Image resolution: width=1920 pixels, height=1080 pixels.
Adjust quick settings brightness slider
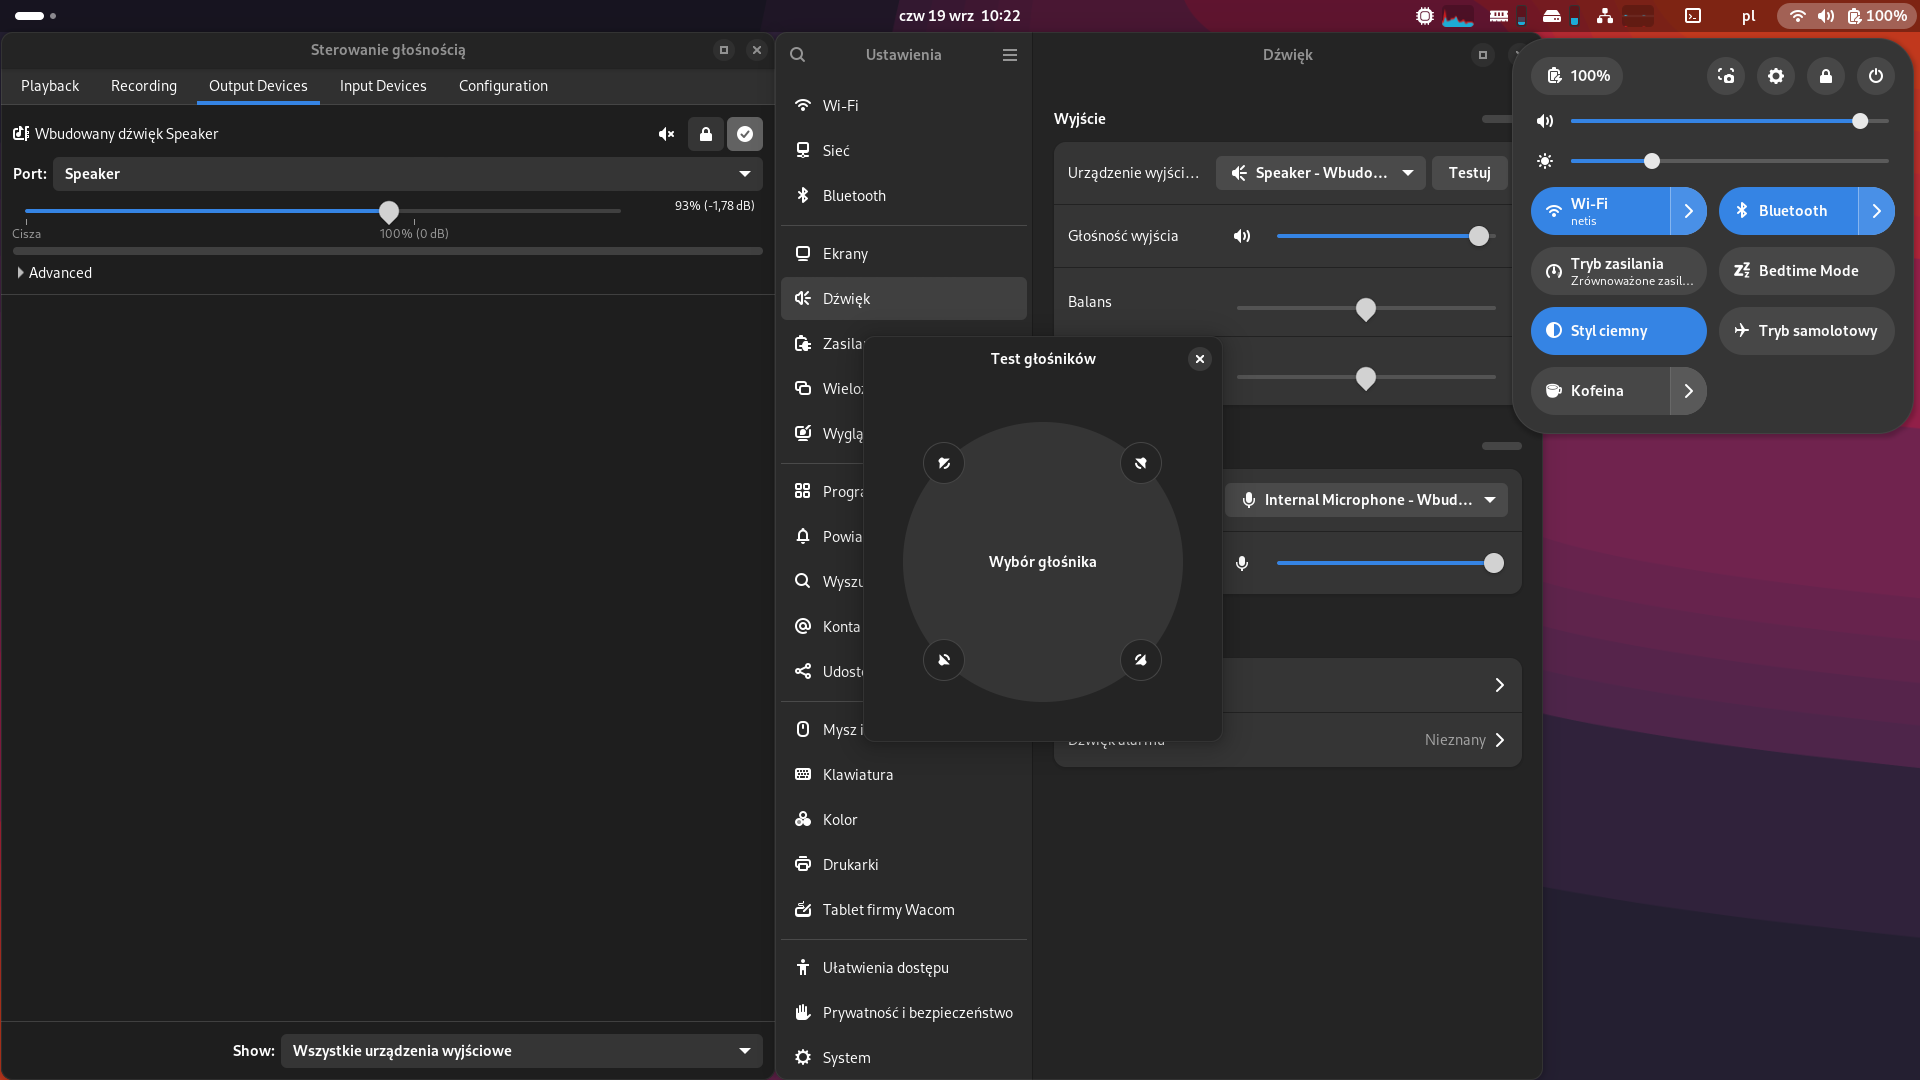[1730, 161]
